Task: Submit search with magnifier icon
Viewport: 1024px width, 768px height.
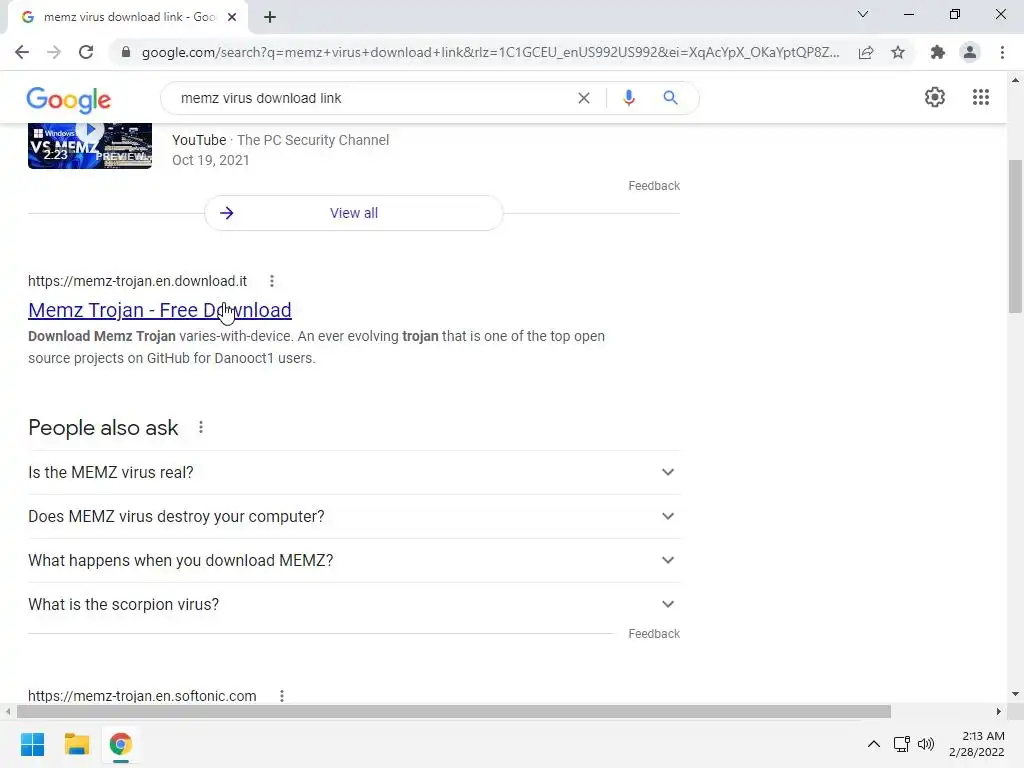Action: (x=670, y=98)
